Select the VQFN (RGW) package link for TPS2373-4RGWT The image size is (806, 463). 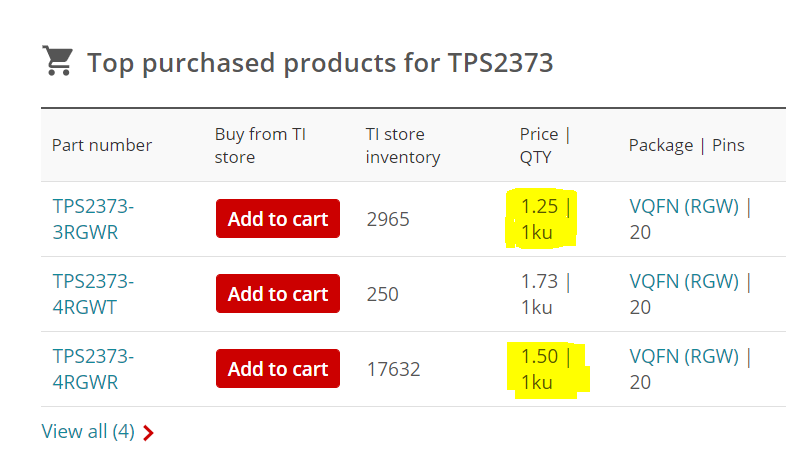tap(684, 282)
